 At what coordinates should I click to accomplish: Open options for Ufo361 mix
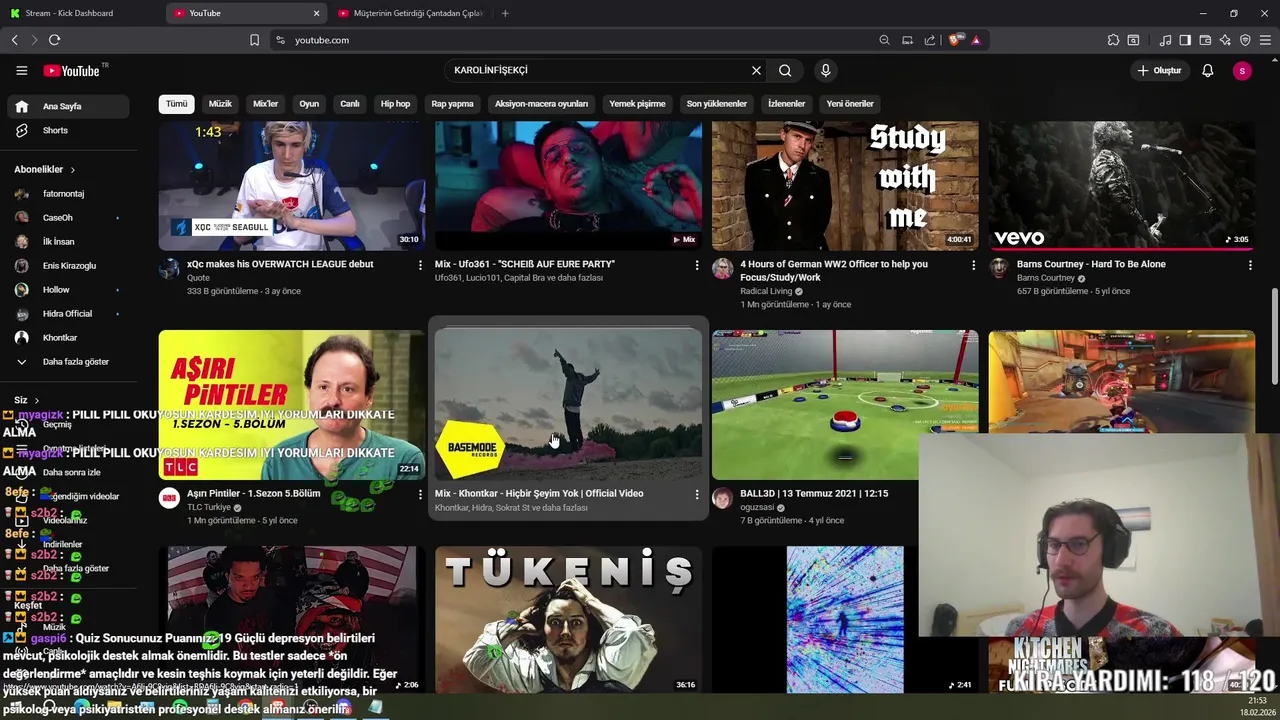pyautogui.click(x=697, y=265)
